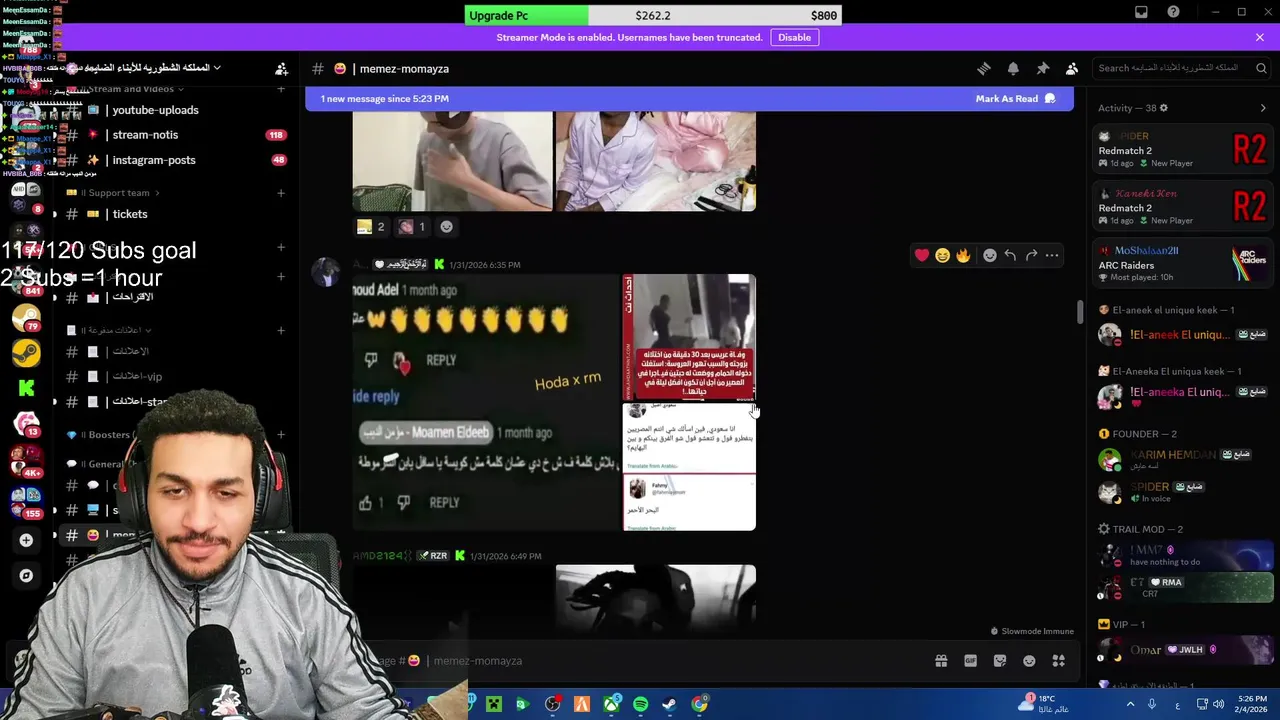The width and height of the screenshot is (1280, 720).
Task: Open Chrome from Windows taskbar
Action: pyautogui.click(x=700, y=704)
